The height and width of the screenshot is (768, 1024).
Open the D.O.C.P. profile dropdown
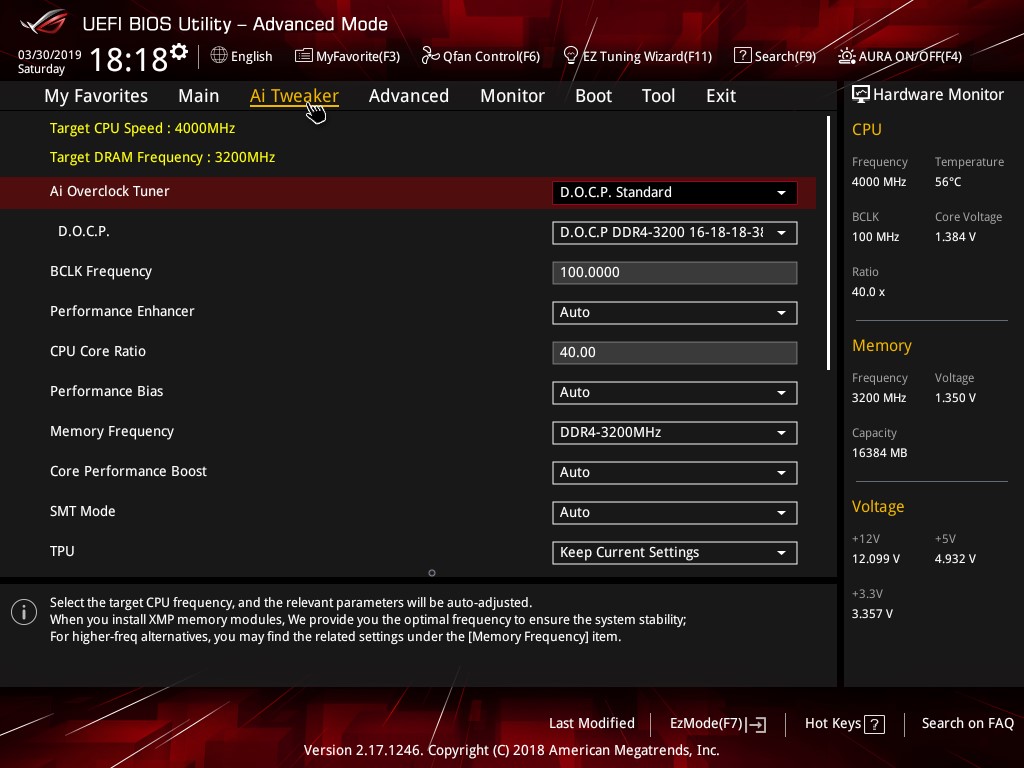(674, 232)
